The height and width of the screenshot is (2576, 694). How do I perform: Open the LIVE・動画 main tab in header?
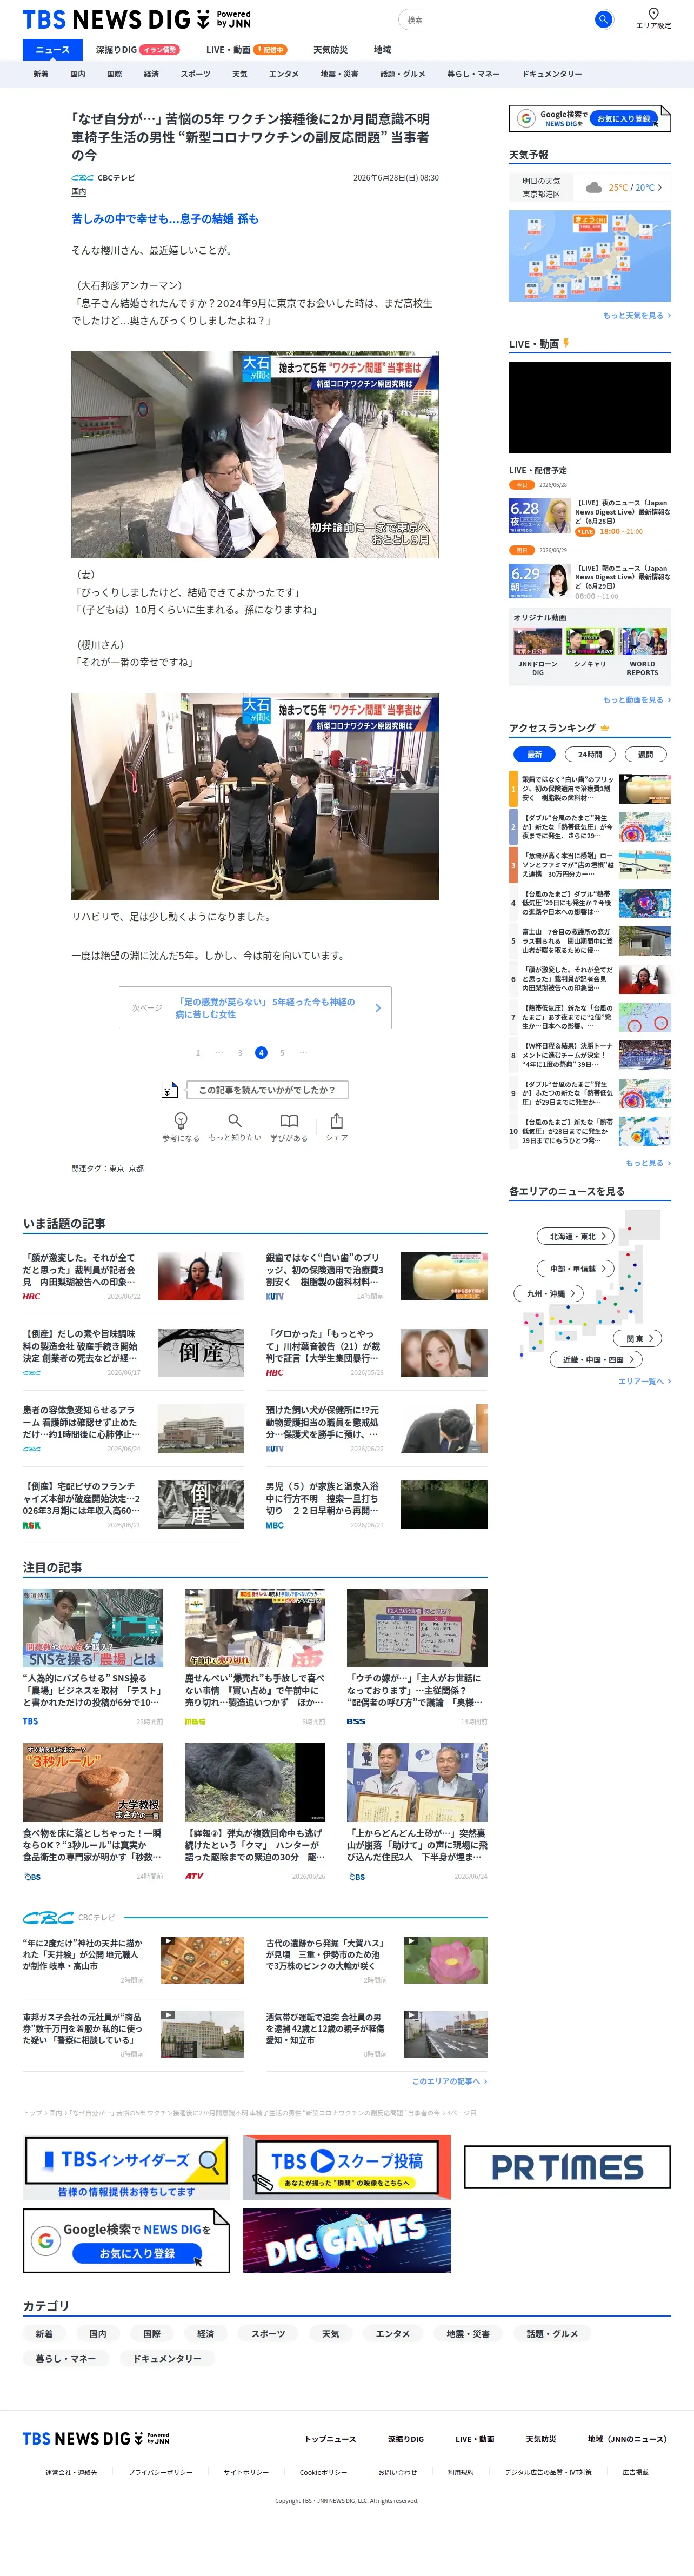pyautogui.click(x=246, y=50)
